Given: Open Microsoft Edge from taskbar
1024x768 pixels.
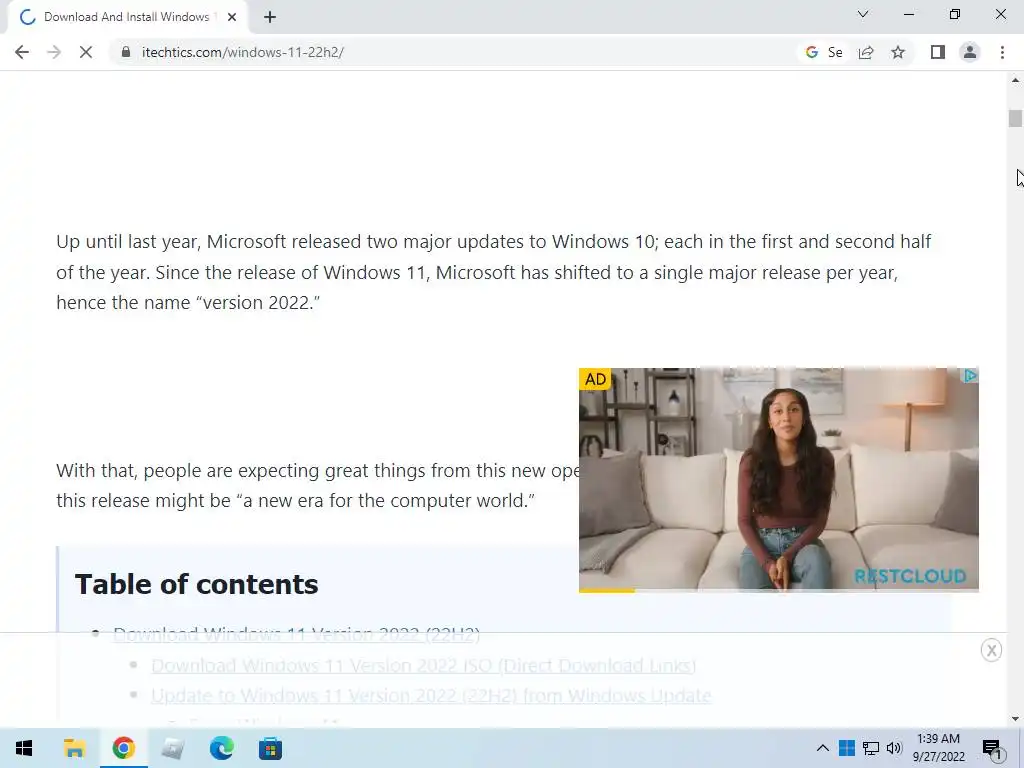Looking at the screenshot, I should [x=221, y=748].
